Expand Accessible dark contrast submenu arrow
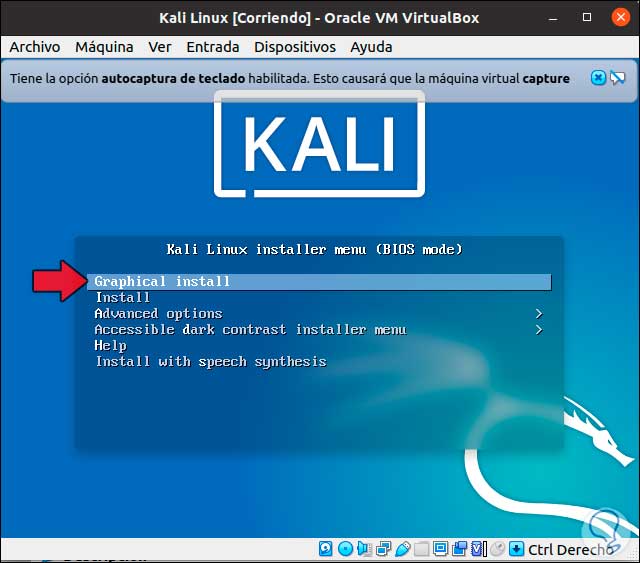The width and height of the screenshot is (640, 563). click(539, 329)
